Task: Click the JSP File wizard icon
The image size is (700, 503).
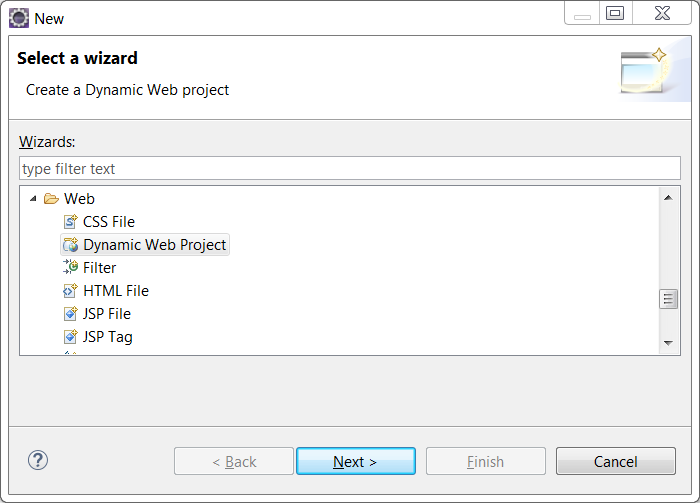Action: (71, 314)
